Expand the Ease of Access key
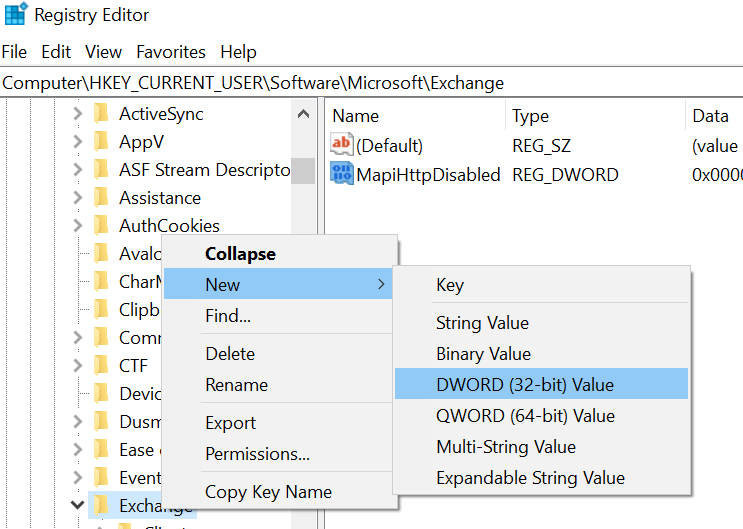Viewport: 743px width, 529px height. 78,449
